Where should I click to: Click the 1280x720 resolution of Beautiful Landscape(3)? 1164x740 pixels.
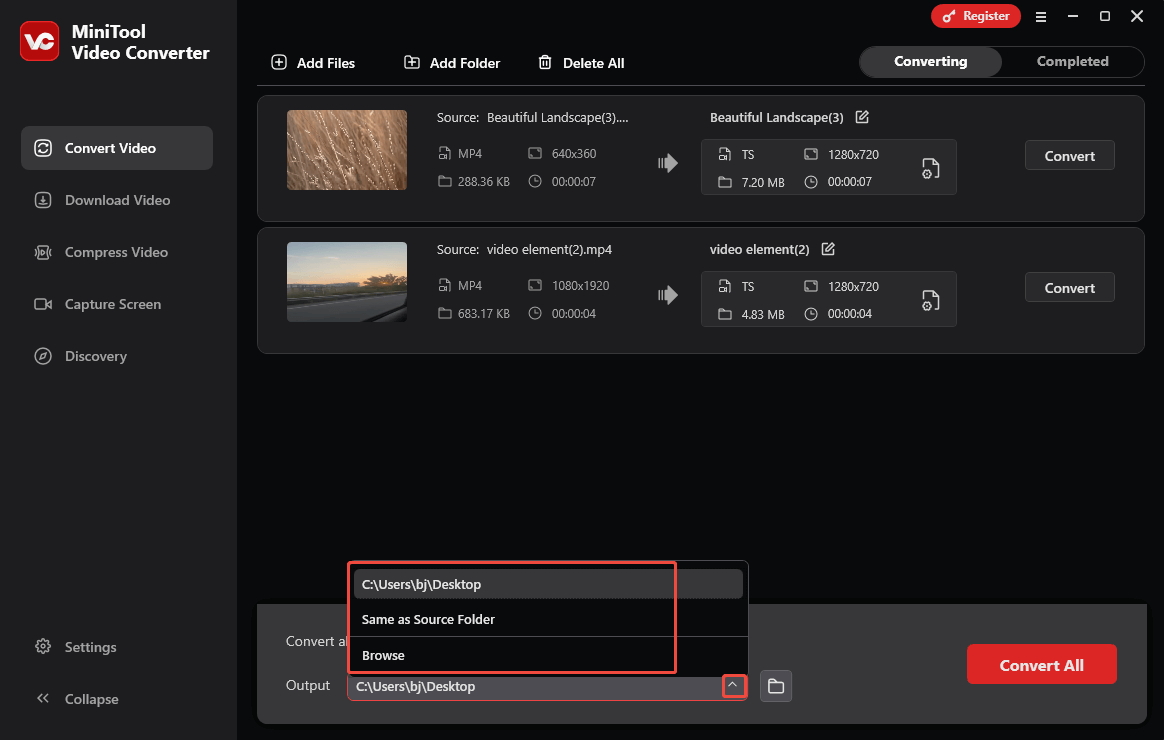pyautogui.click(x=853, y=154)
